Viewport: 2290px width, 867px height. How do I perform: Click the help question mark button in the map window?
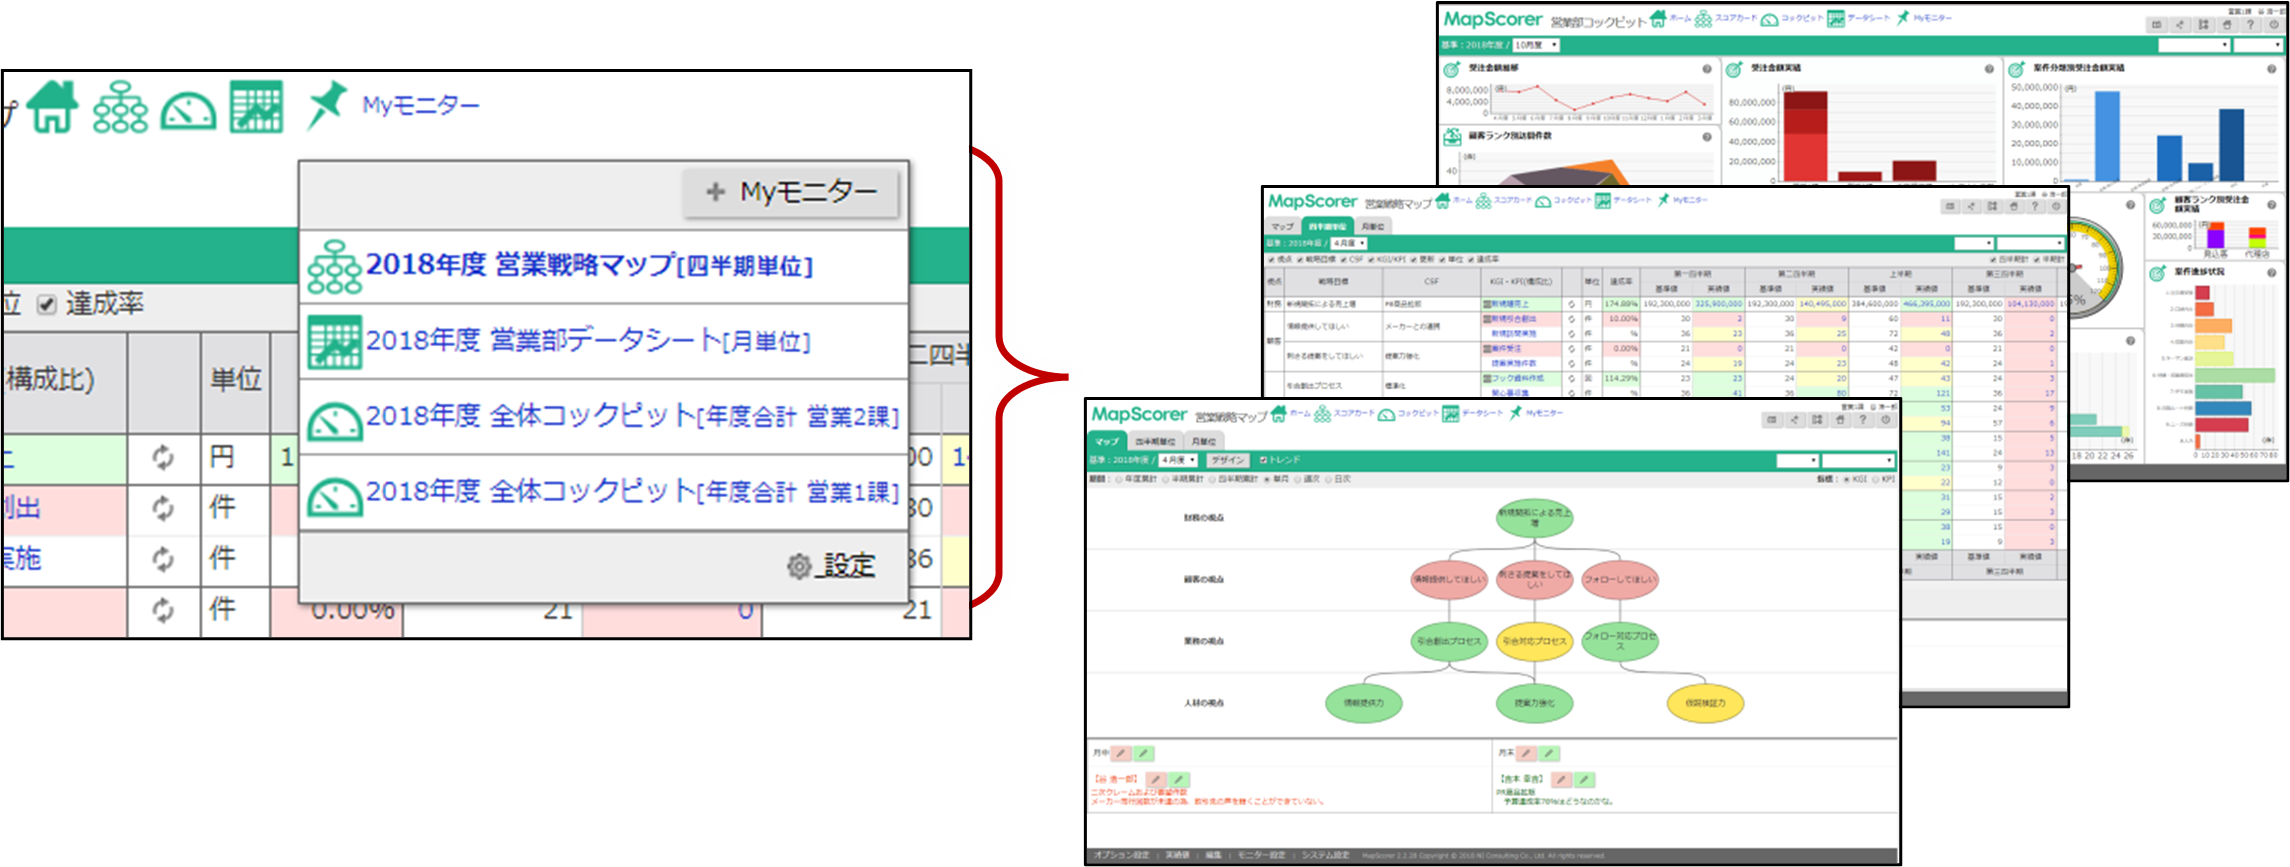(x=1863, y=420)
